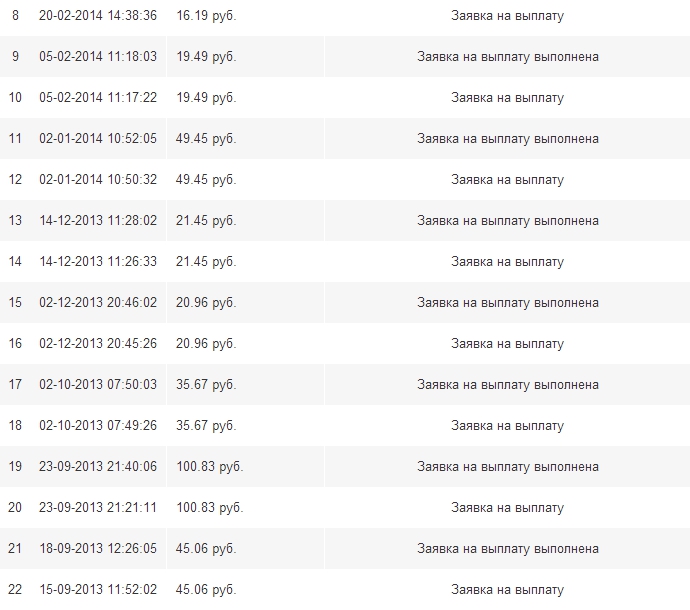The height and width of the screenshot is (610, 690).
Task: Click status text in row 20
Action: coord(507,508)
